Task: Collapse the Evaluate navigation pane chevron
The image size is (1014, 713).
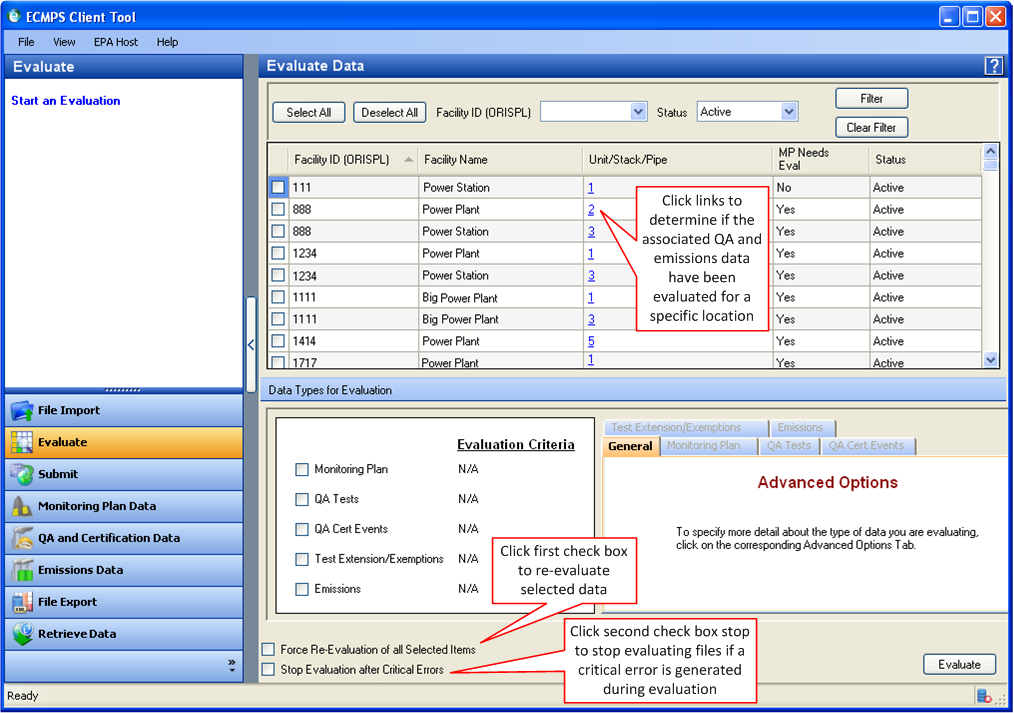Action: (x=251, y=344)
